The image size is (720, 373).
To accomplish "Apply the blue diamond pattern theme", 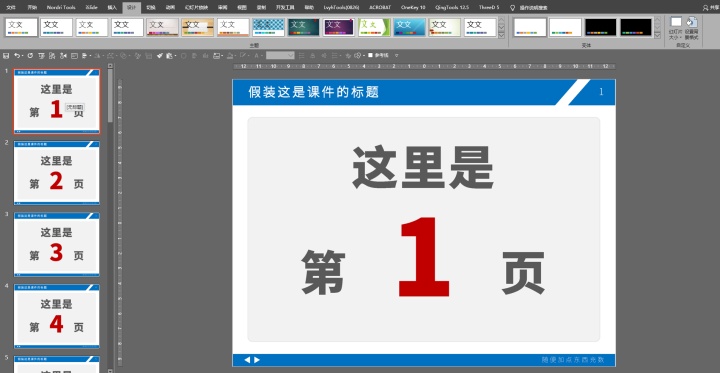I will coord(268,27).
